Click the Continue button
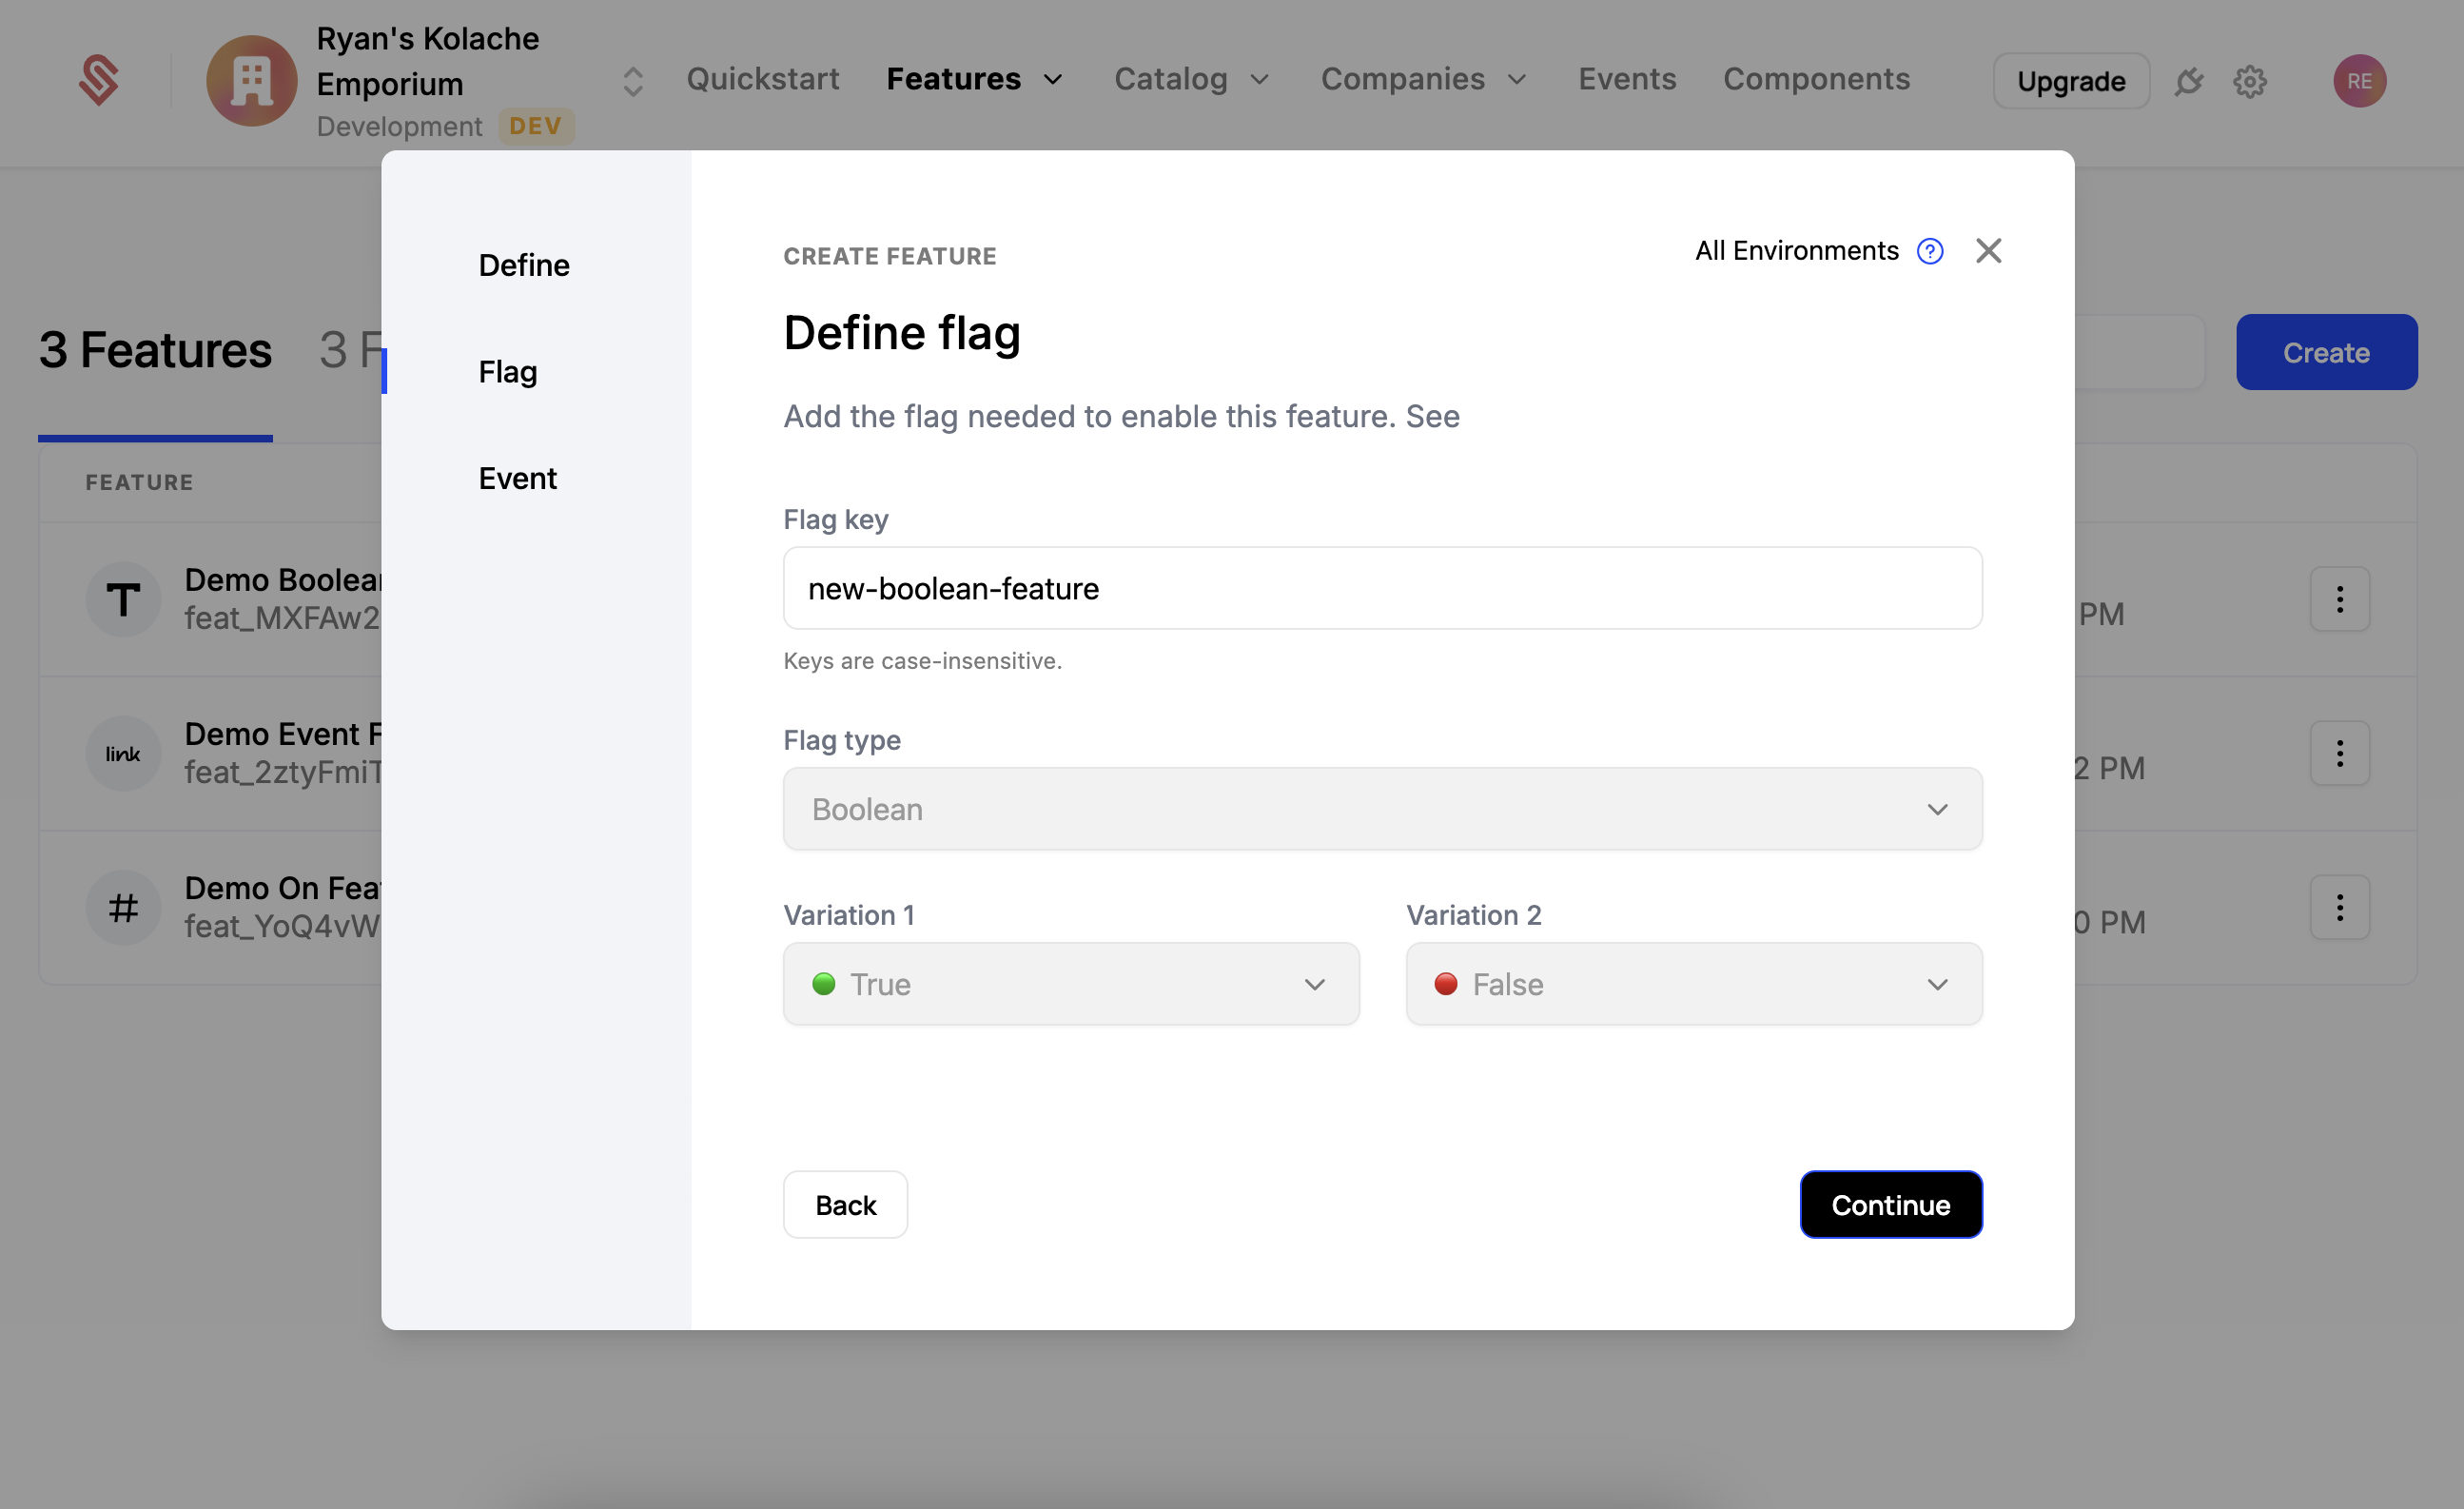The height and width of the screenshot is (1509, 2464). [1889, 1204]
